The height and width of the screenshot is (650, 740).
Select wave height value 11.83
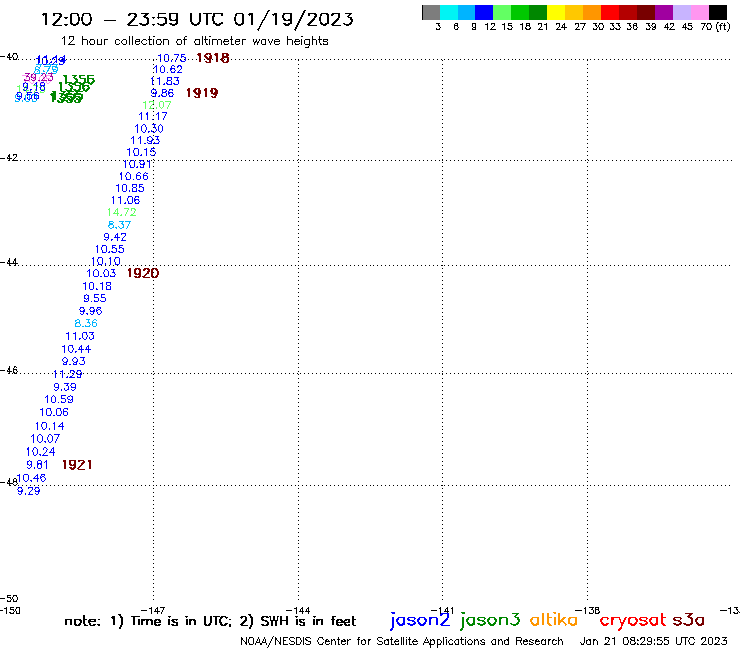[x=165, y=81]
